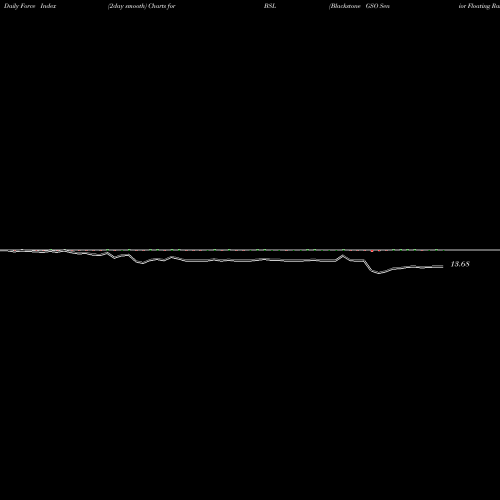Click the '(Blackstone GSO Sen' header text
Viewport: 500px width, 500px height.
click(359, 6)
